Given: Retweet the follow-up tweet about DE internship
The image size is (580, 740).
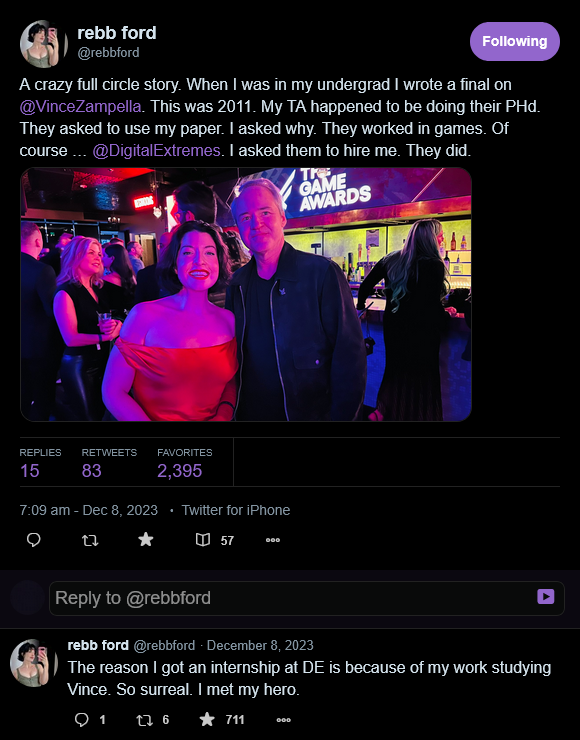Looking at the screenshot, I should [144, 720].
